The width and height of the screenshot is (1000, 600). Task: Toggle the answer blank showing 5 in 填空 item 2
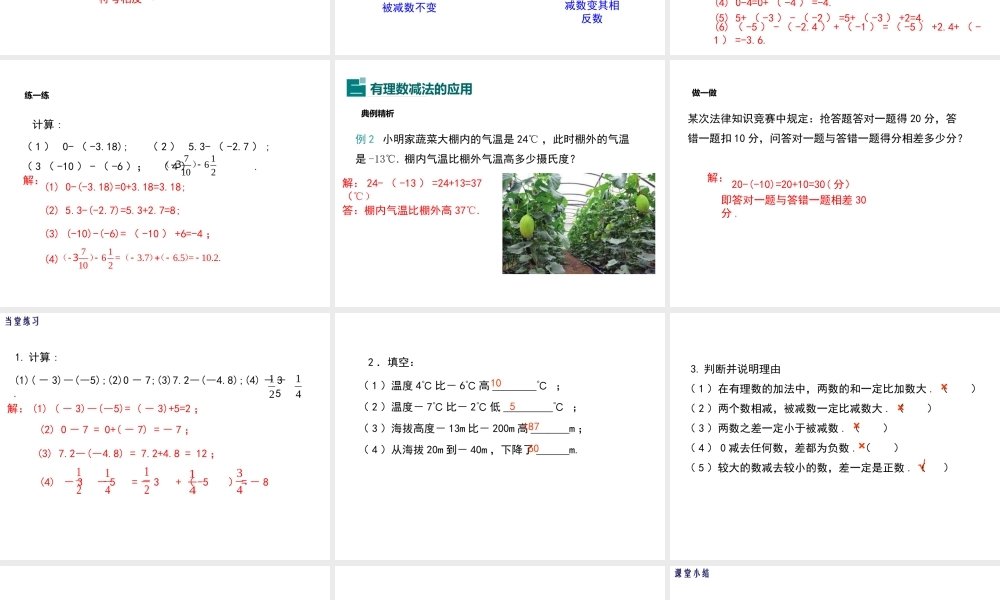coord(510,407)
